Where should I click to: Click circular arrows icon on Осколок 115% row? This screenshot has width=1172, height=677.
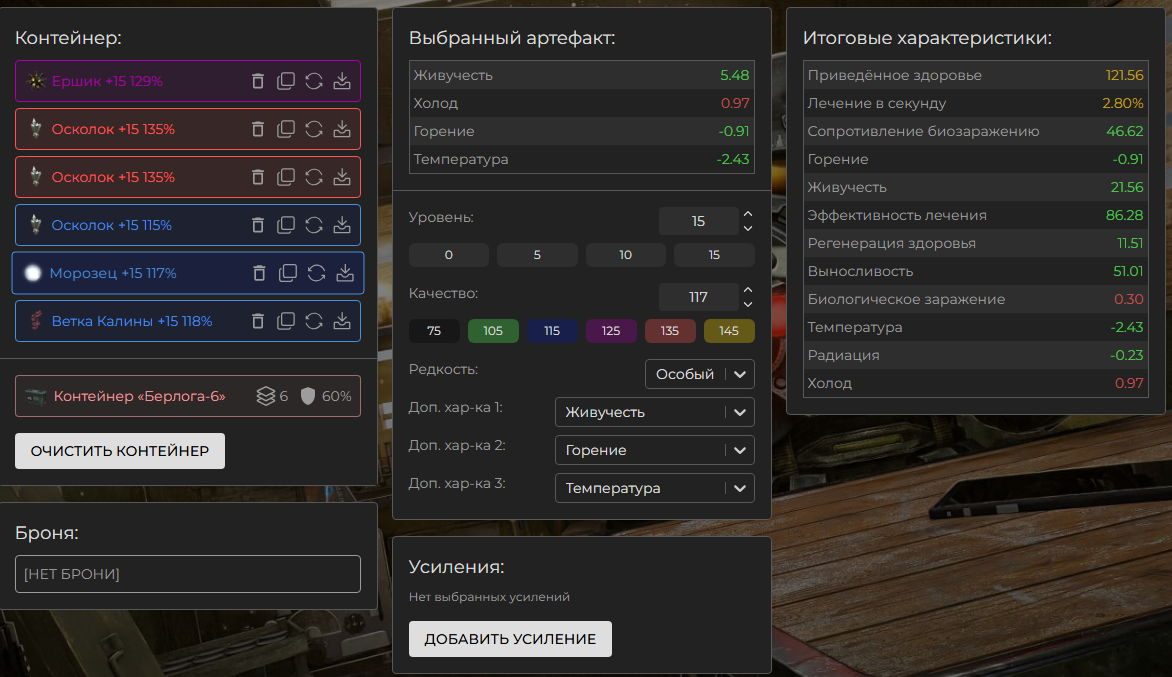pyautogui.click(x=314, y=225)
